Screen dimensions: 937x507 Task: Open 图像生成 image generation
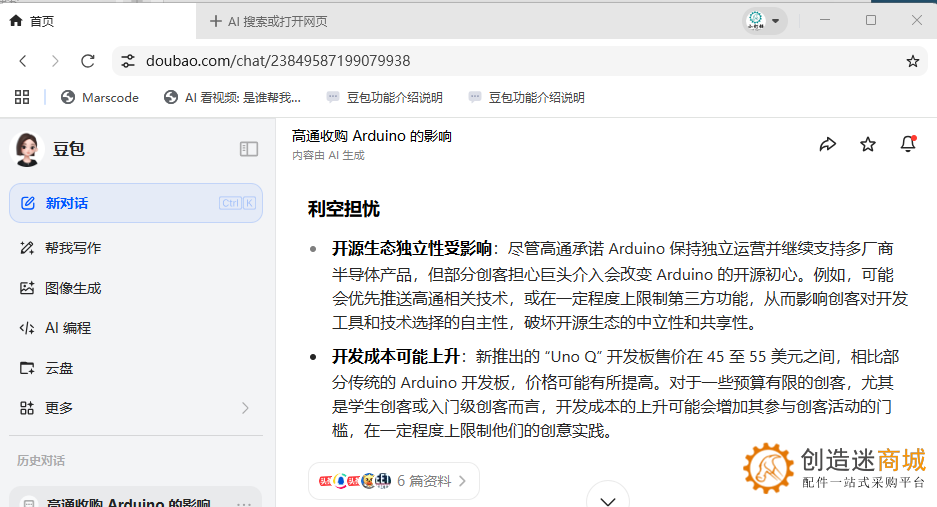(x=73, y=288)
